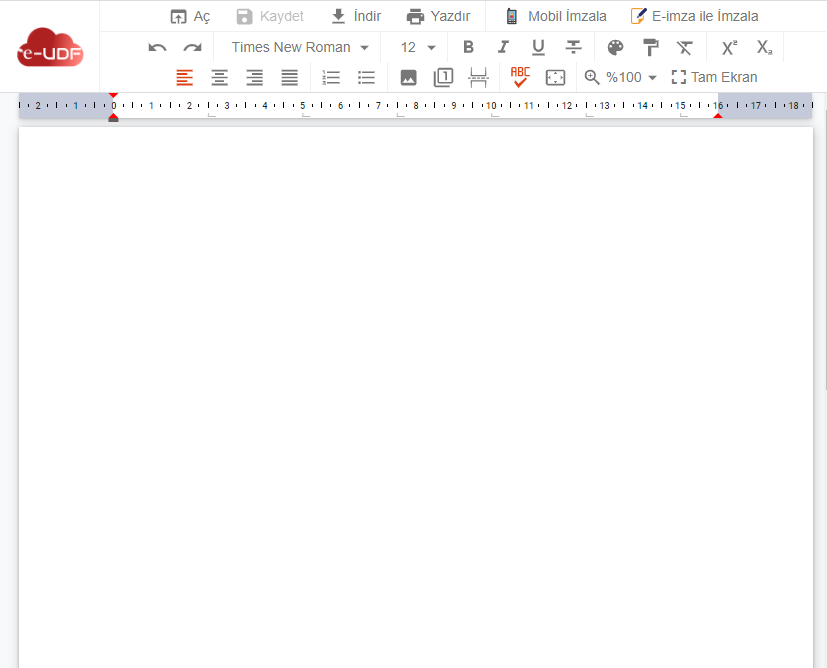Toggle subscript formatting
Image resolution: width=827 pixels, height=668 pixels.
764,47
